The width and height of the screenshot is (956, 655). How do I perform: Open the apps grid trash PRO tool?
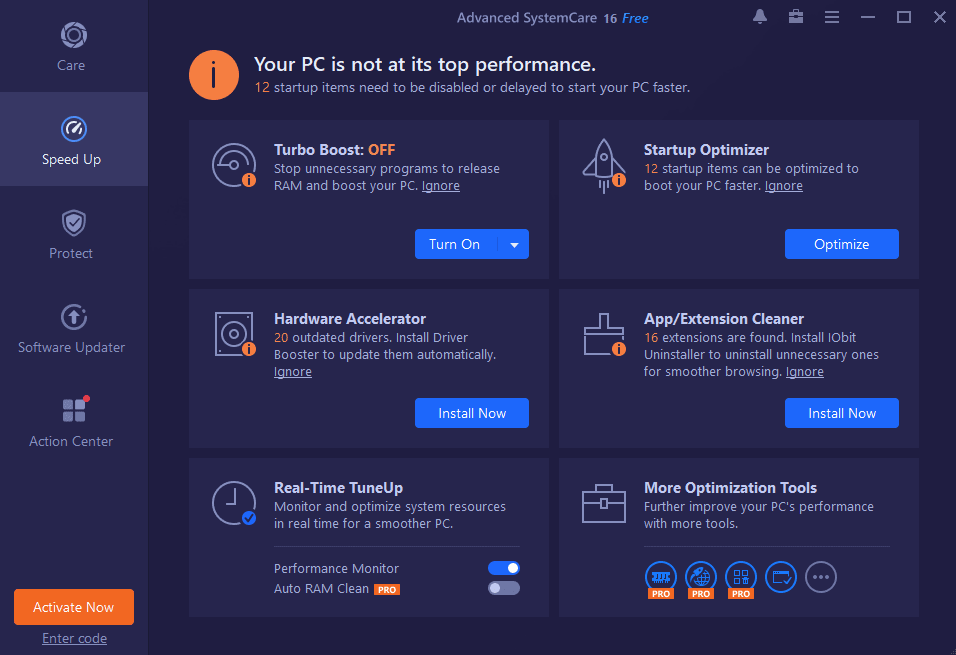[741, 579]
